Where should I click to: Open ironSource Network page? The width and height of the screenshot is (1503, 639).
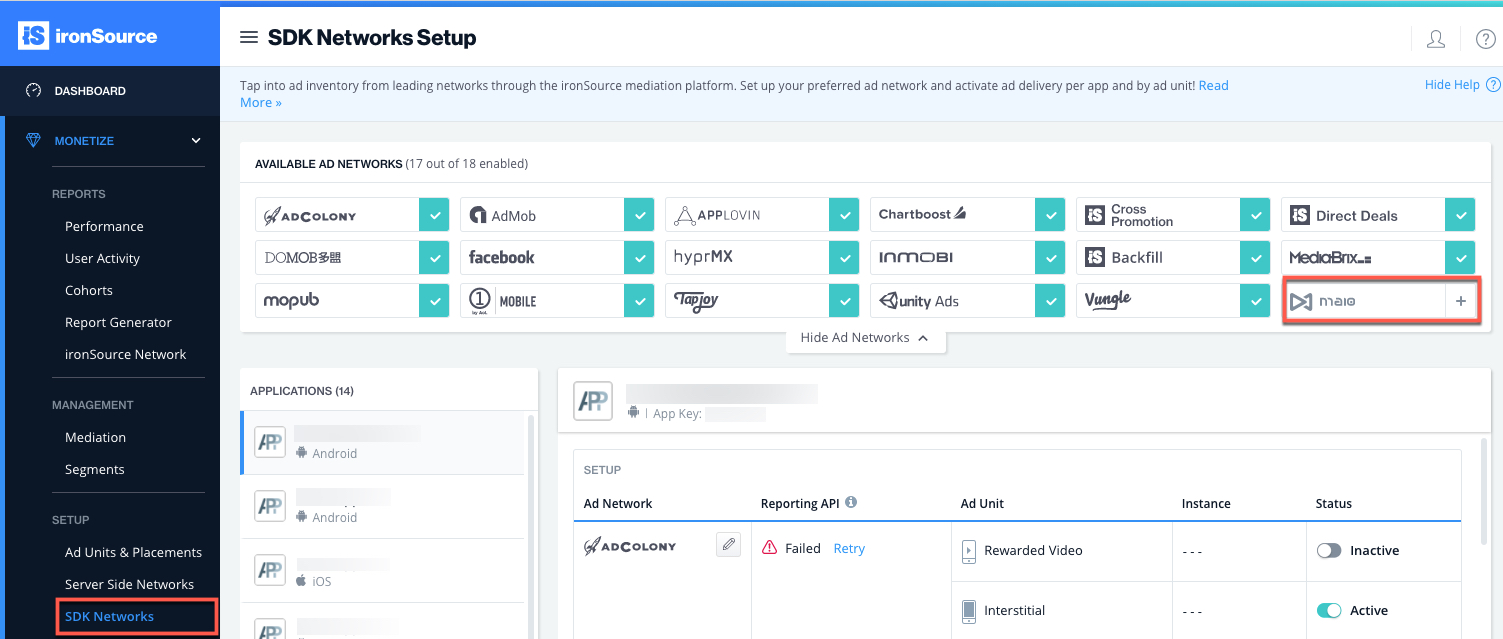pyautogui.click(x=125, y=354)
